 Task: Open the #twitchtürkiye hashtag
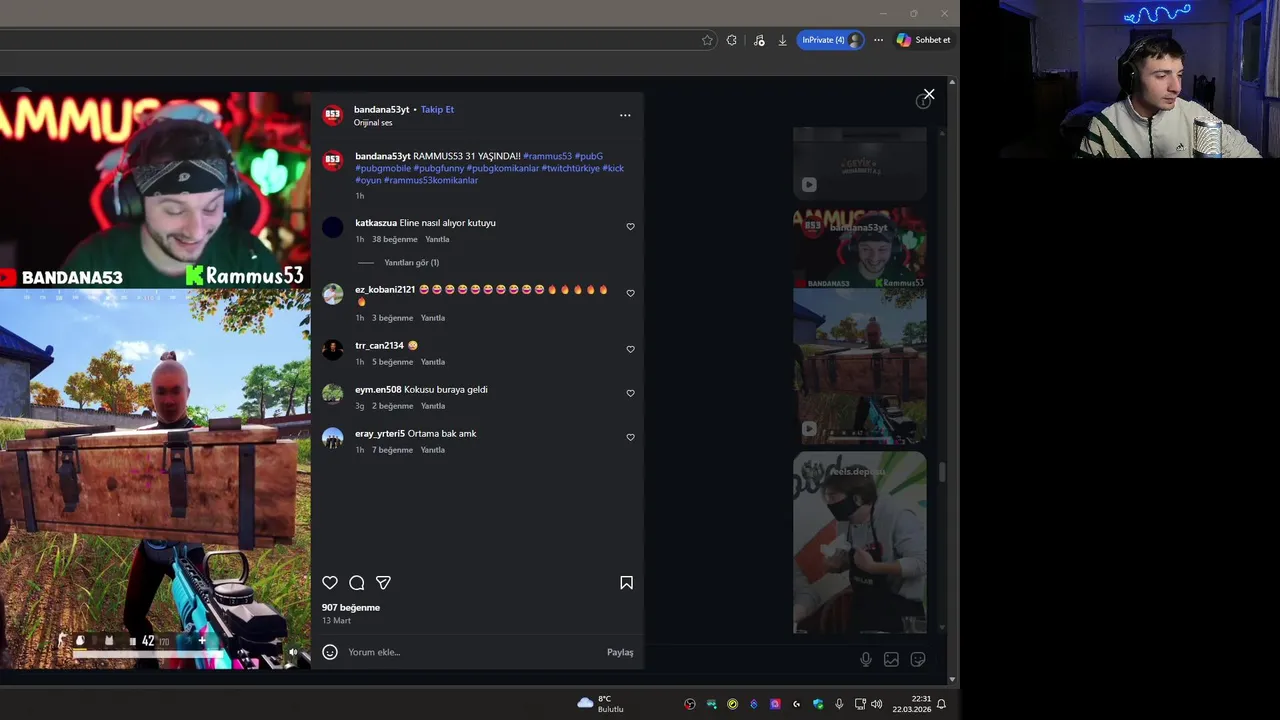coord(570,168)
